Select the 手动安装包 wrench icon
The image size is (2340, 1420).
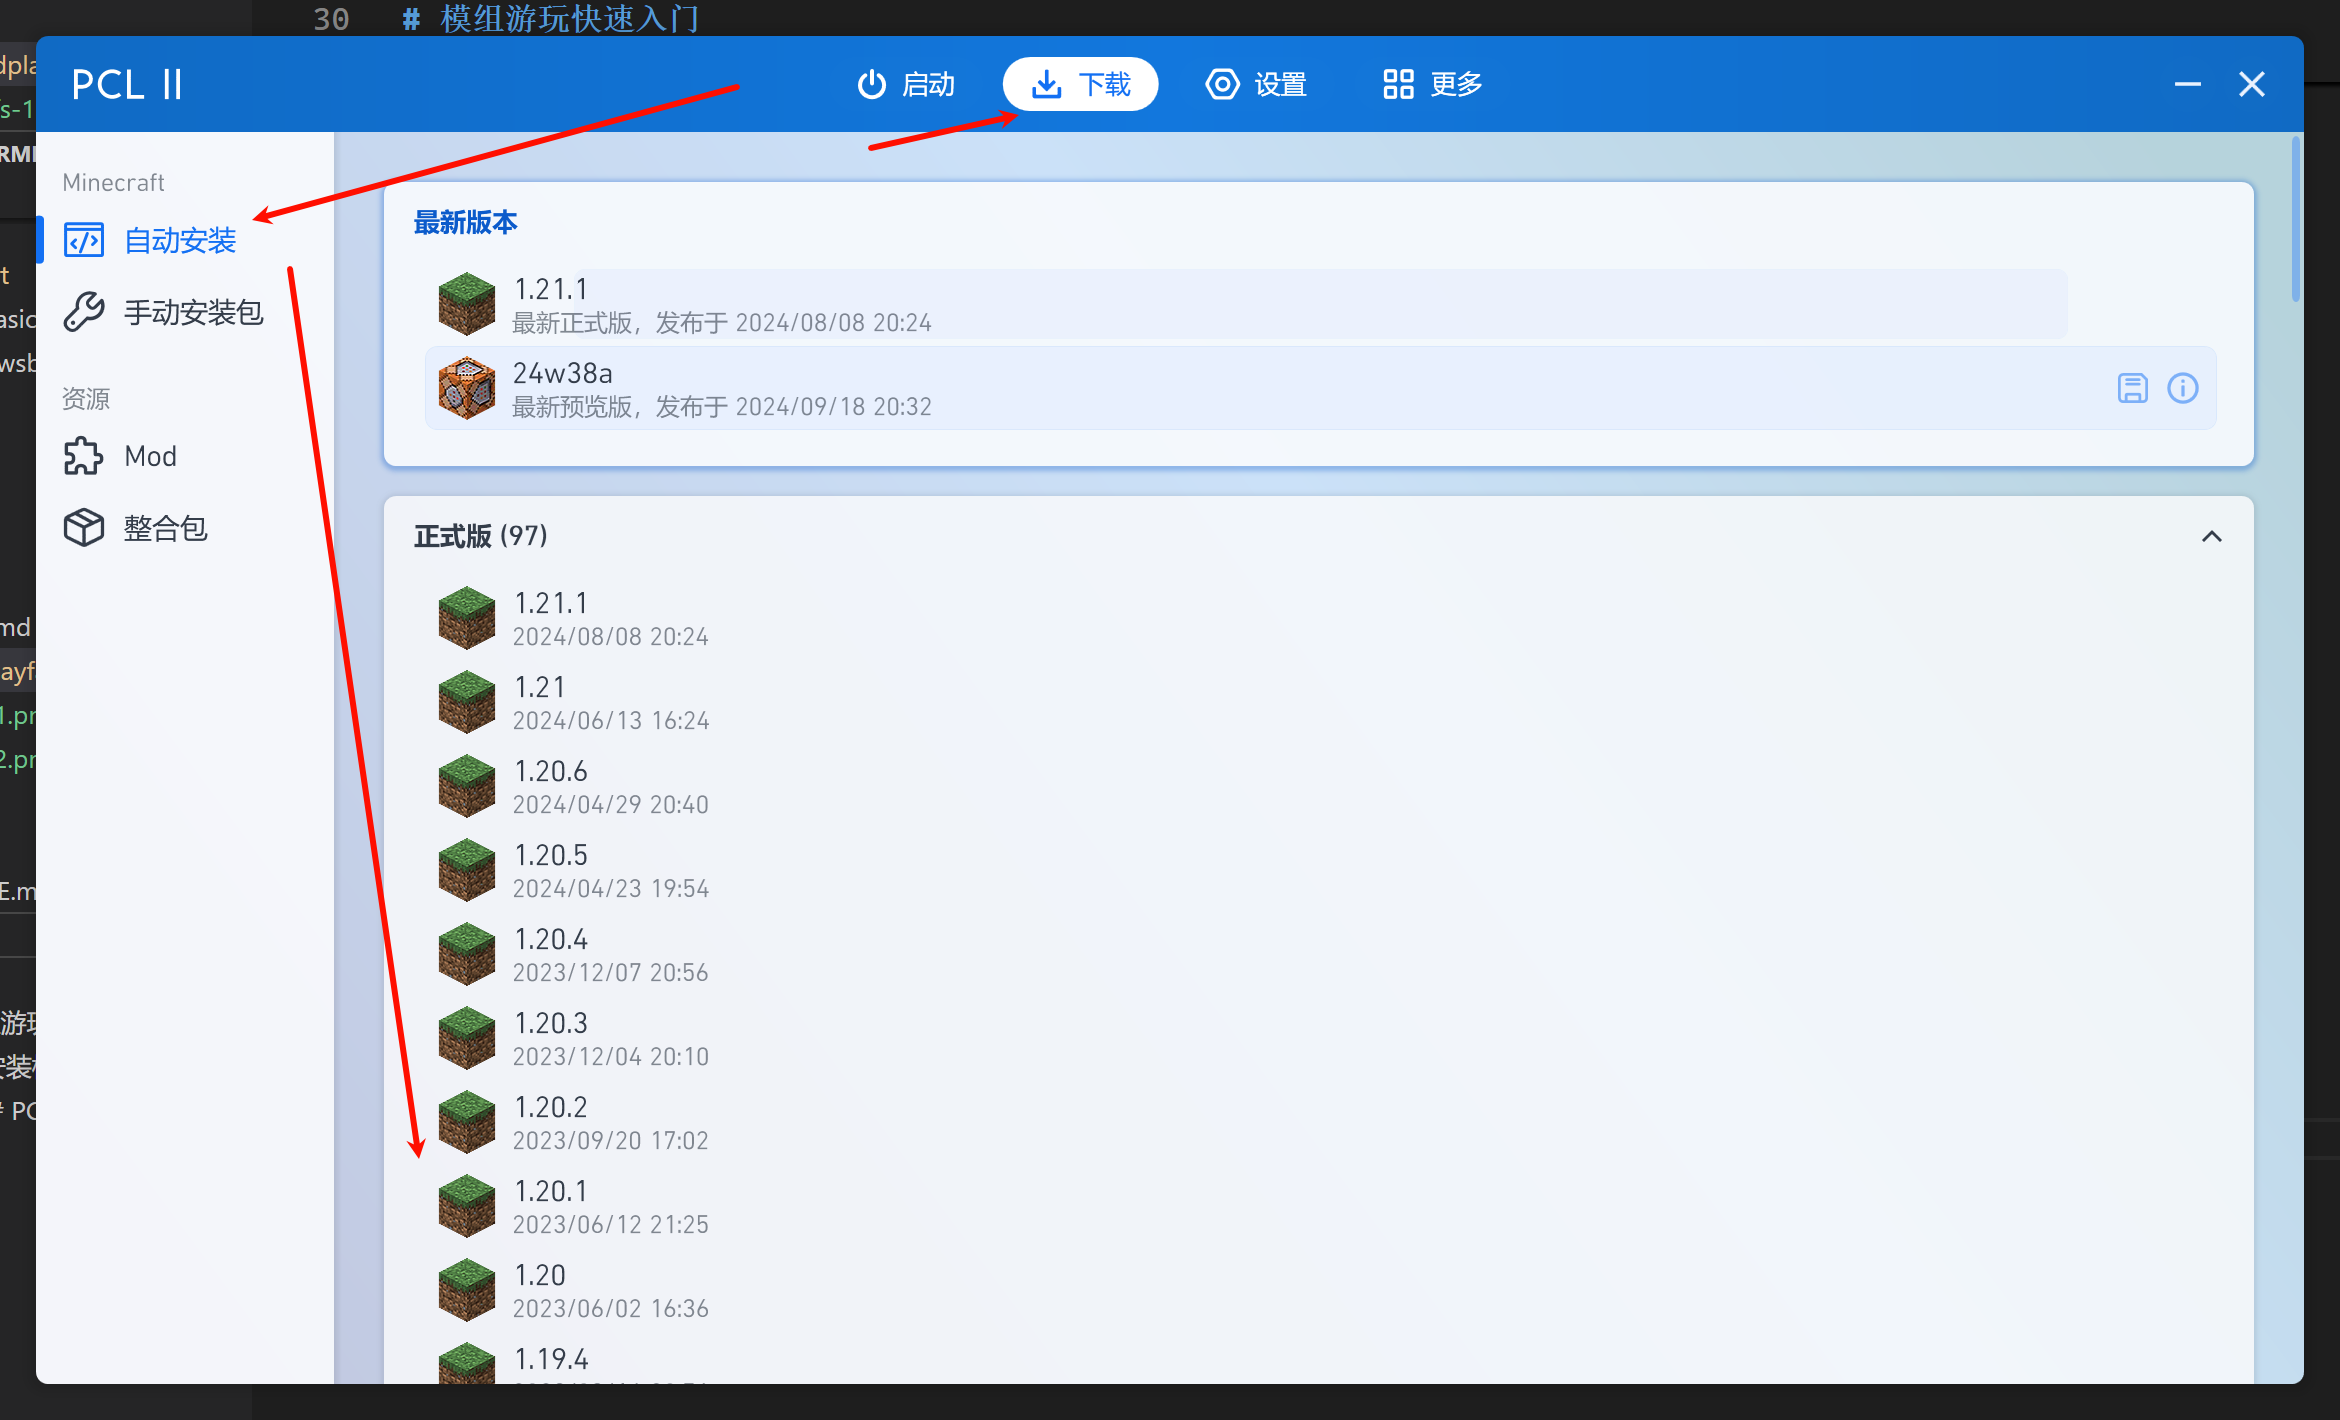coord(84,312)
